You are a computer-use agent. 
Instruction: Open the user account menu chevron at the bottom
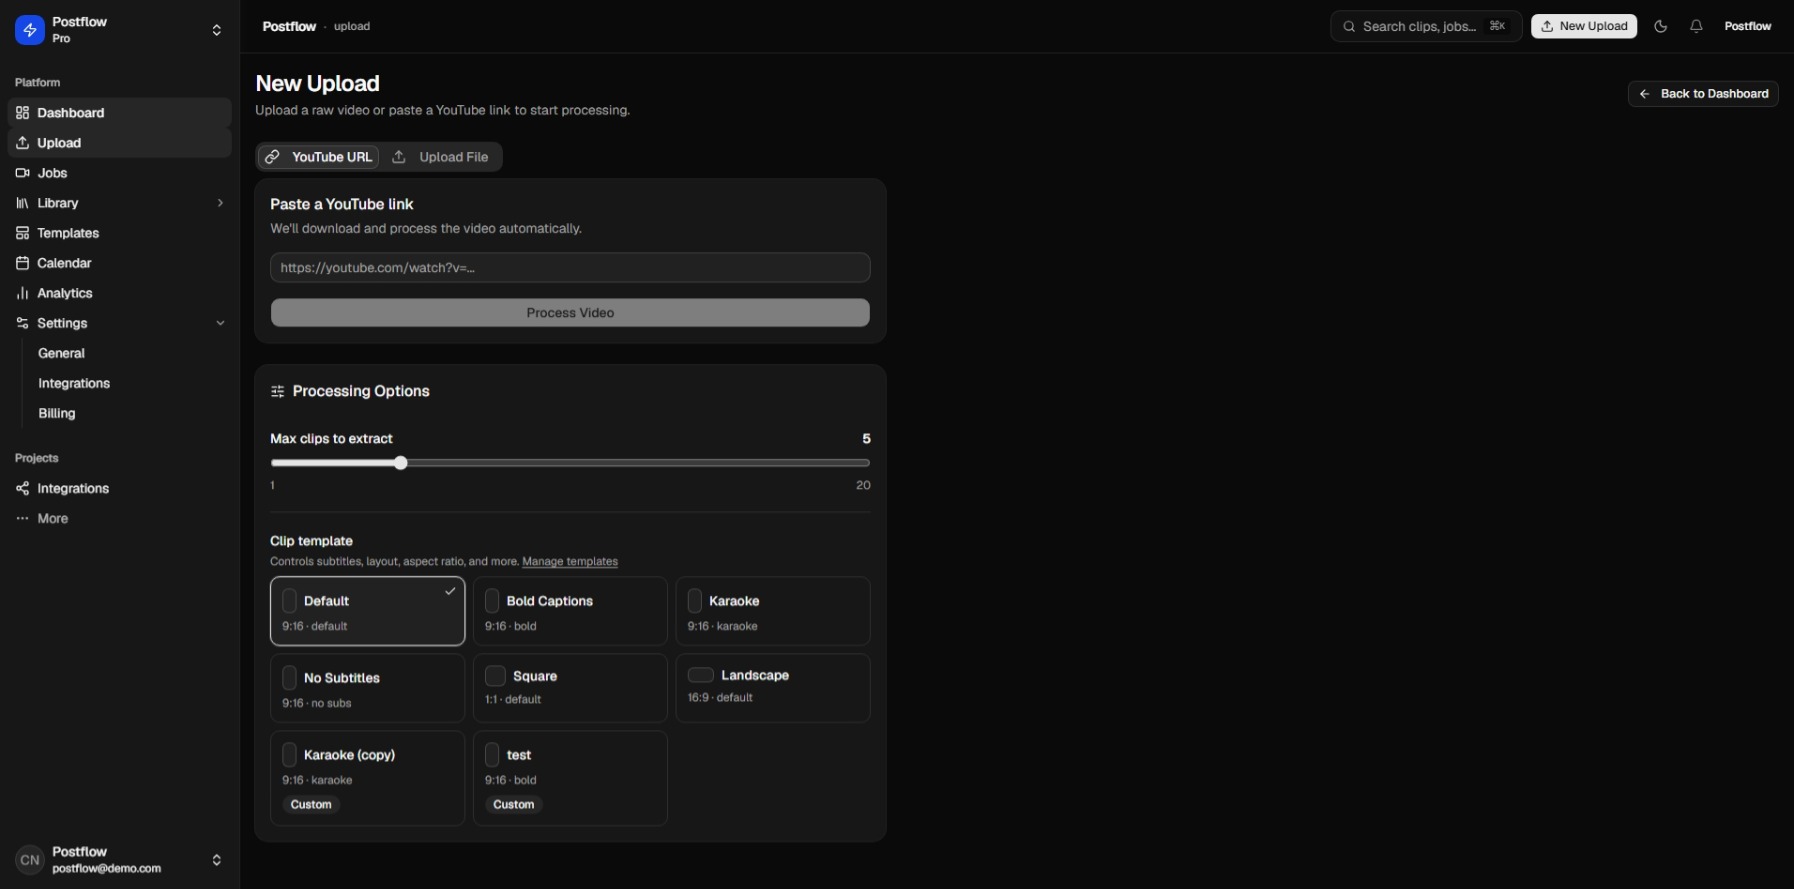click(x=216, y=860)
